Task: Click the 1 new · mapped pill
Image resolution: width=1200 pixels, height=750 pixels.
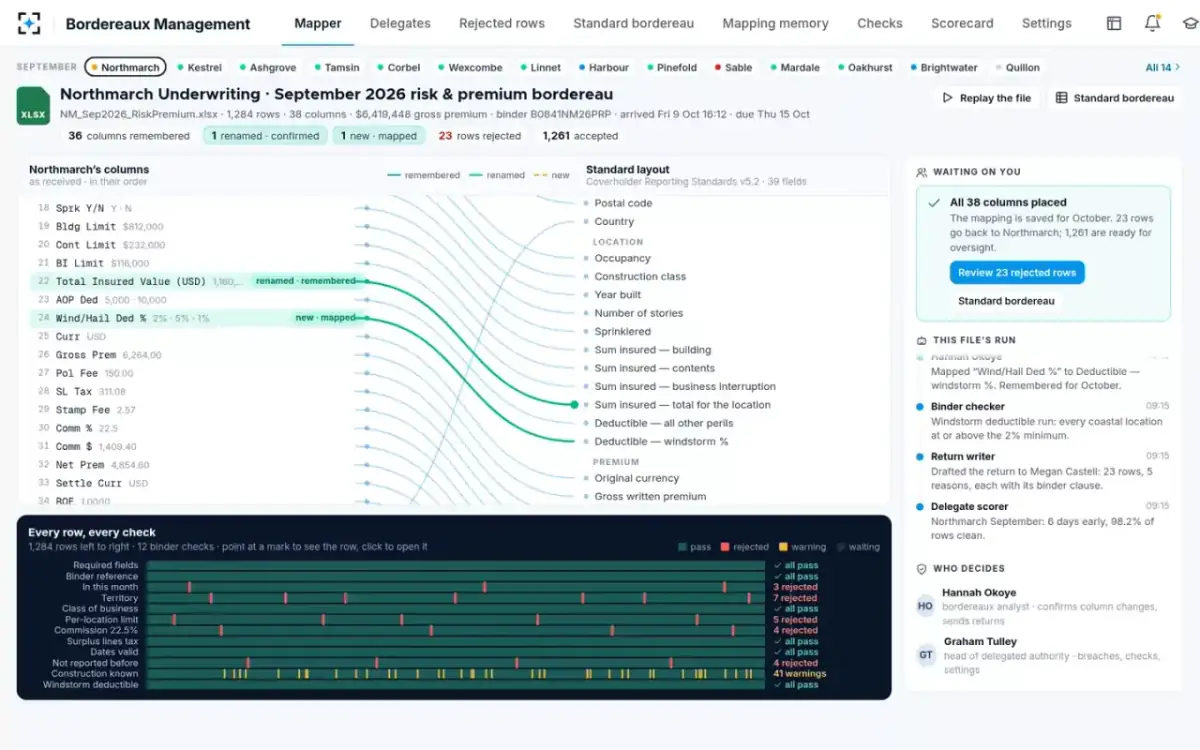Action: click(379, 135)
